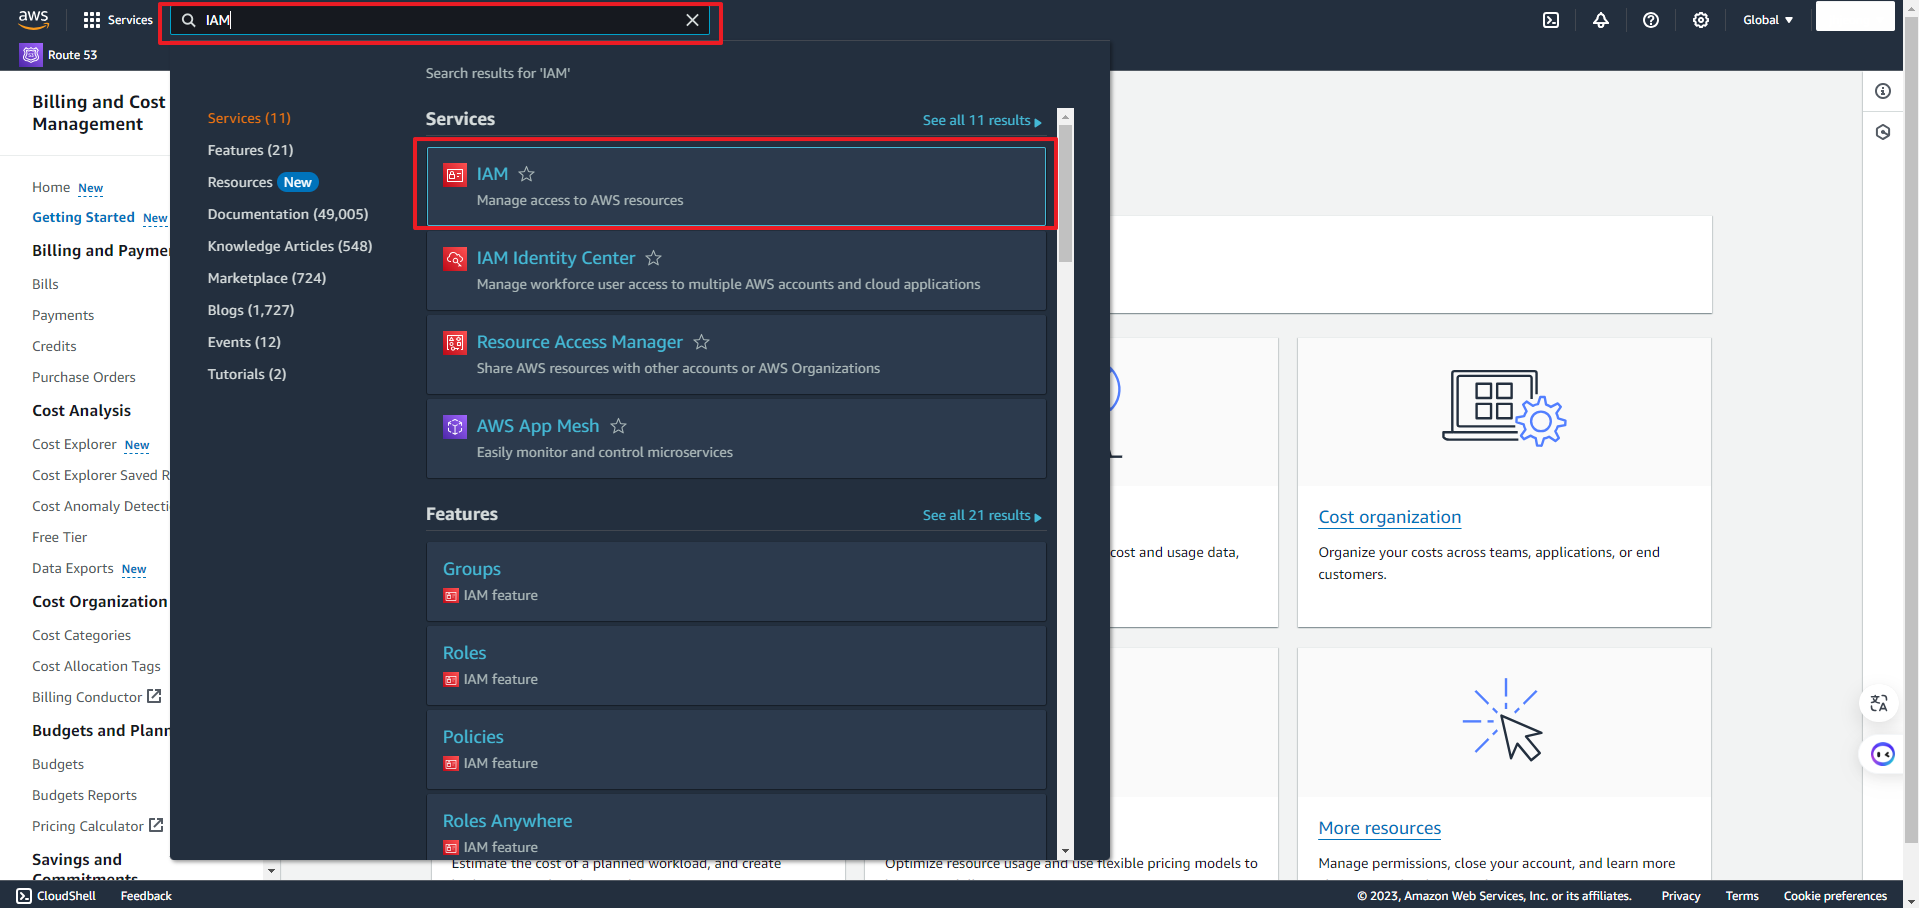Filter results by Tutorials (2)
The height and width of the screenshot is (908, 1919).
coord(247,374)
